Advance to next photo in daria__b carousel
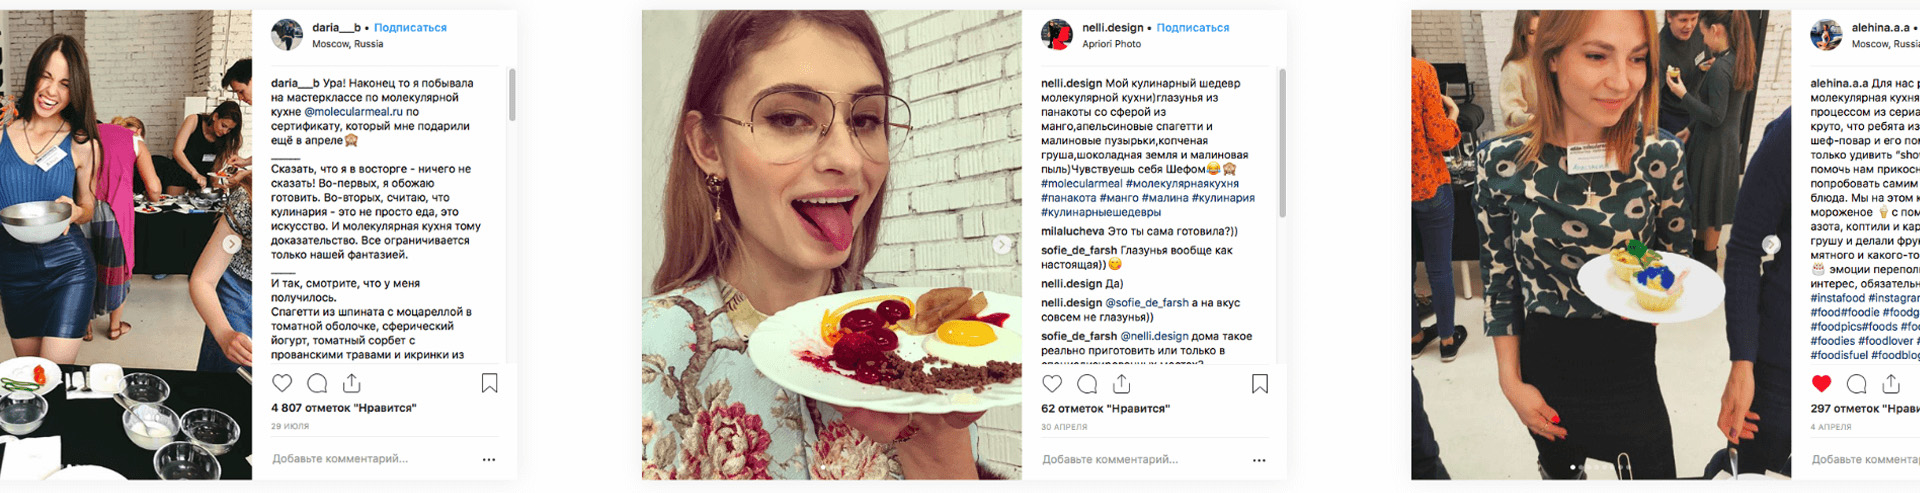1920x493 pixels. (x=231, y=244)
